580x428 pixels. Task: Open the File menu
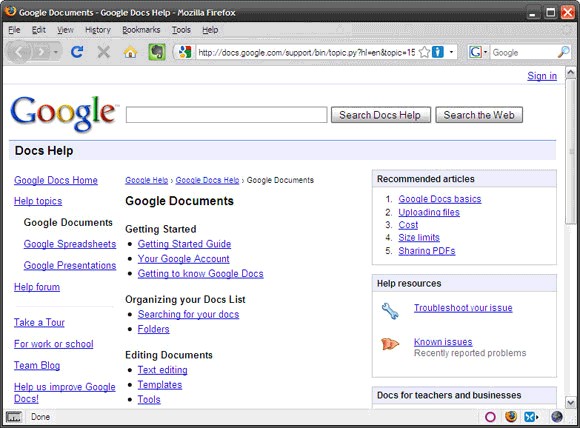[14, 30]
